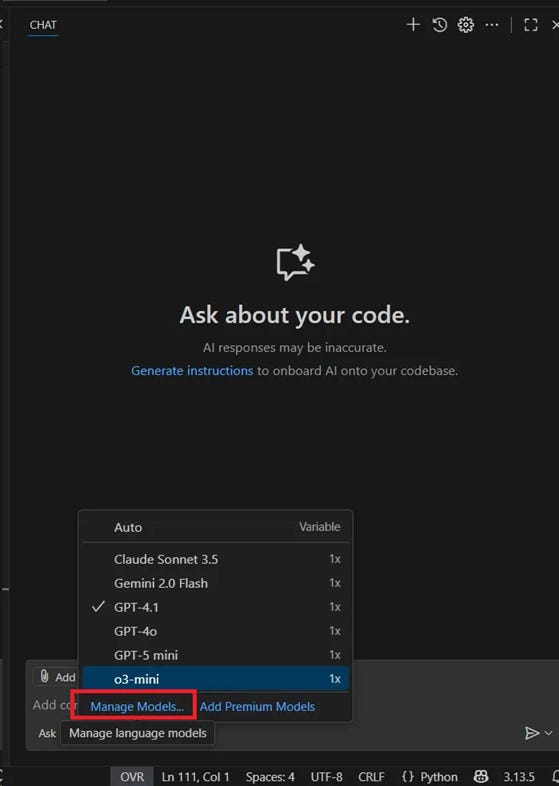
Task: Click Add Premium Models link
Action: [x=257, y=706]
